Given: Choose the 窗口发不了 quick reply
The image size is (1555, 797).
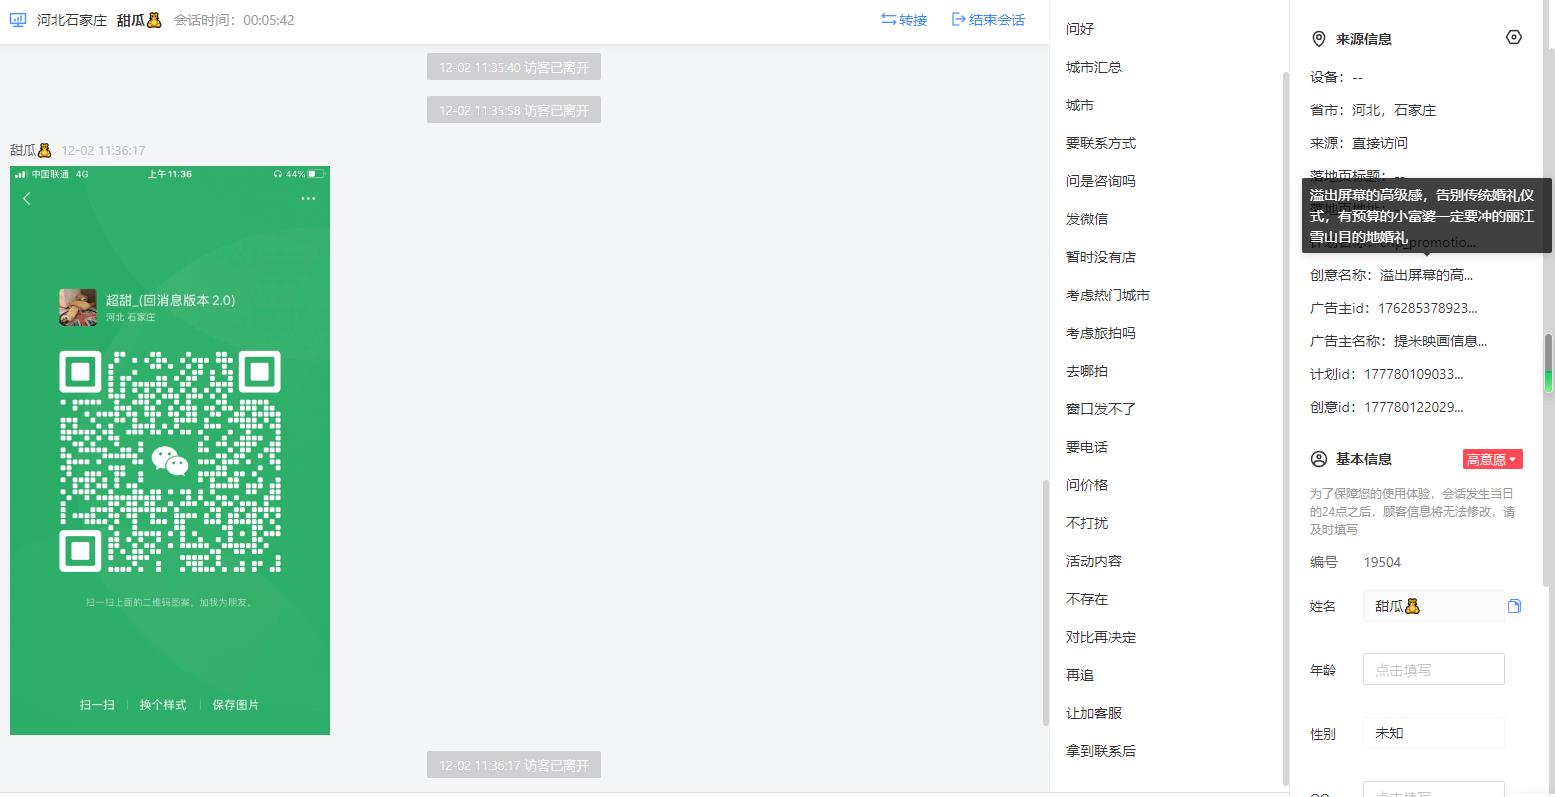Looking at the screenshot, I should point(1101,409).
